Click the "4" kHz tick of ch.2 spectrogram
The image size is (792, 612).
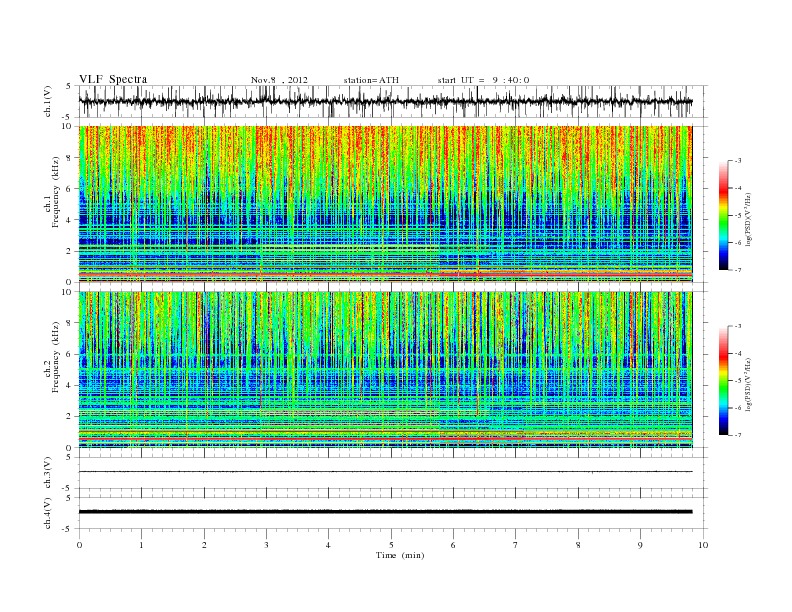click(69, 385)
